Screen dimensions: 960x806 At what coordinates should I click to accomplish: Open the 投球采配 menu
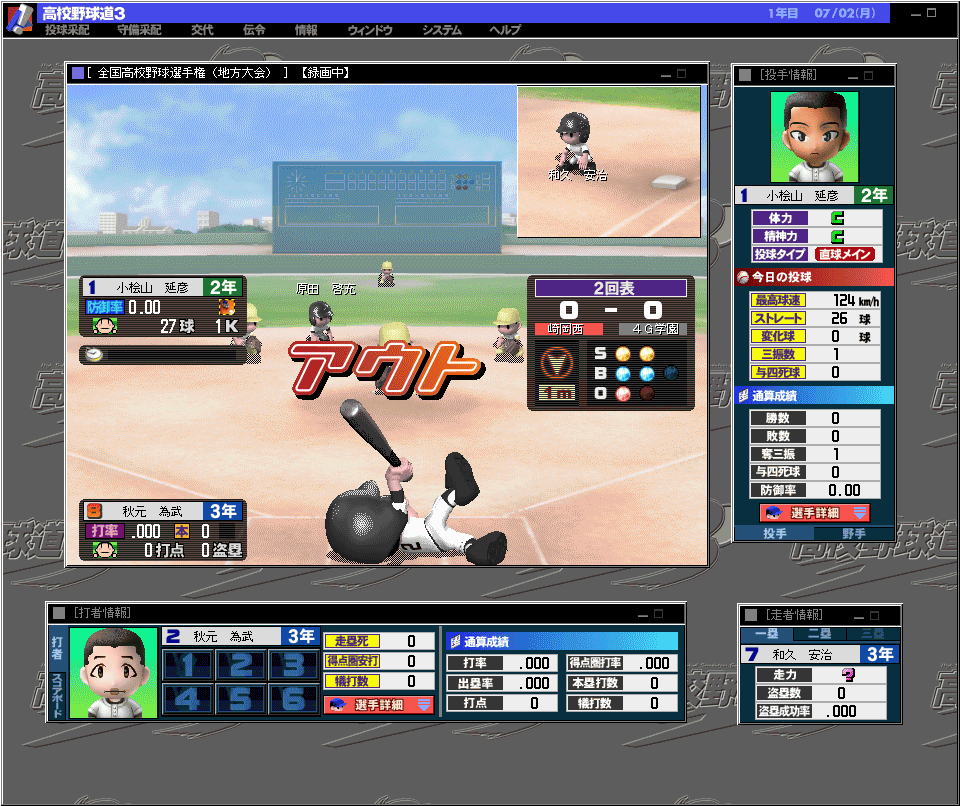point(67,31)
